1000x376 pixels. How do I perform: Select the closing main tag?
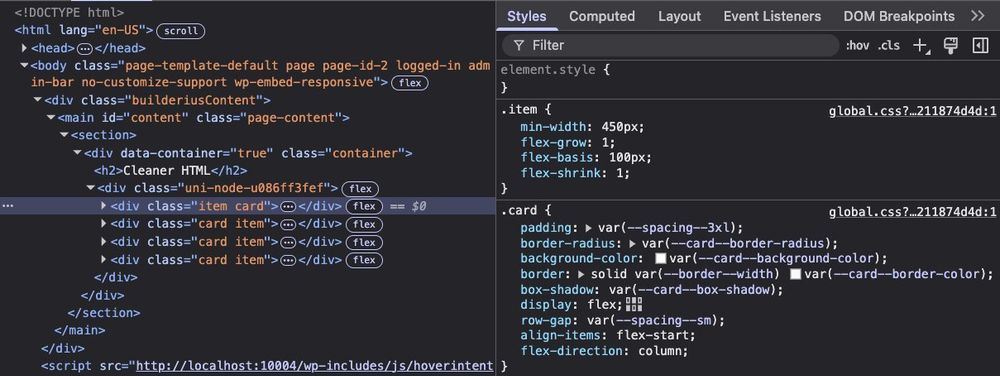point(80,330)
